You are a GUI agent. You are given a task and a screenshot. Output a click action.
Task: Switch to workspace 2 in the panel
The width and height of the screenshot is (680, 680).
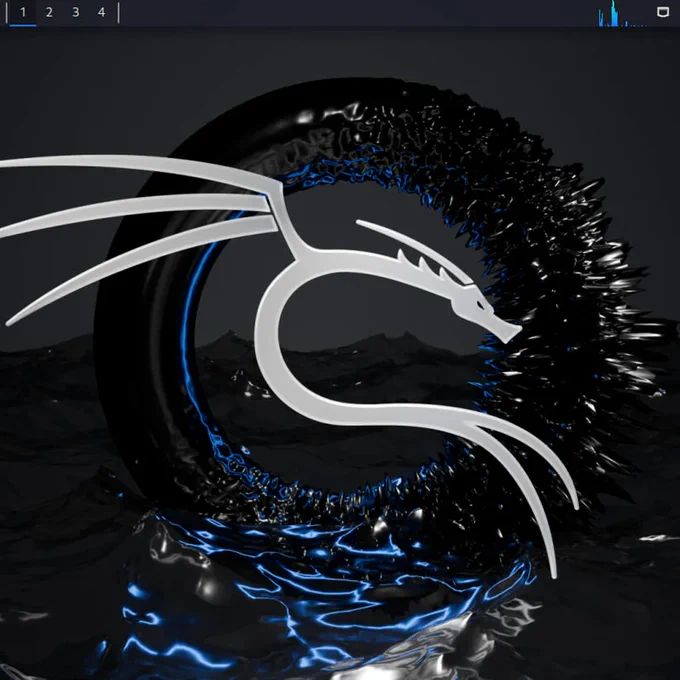tap(49, 13)
